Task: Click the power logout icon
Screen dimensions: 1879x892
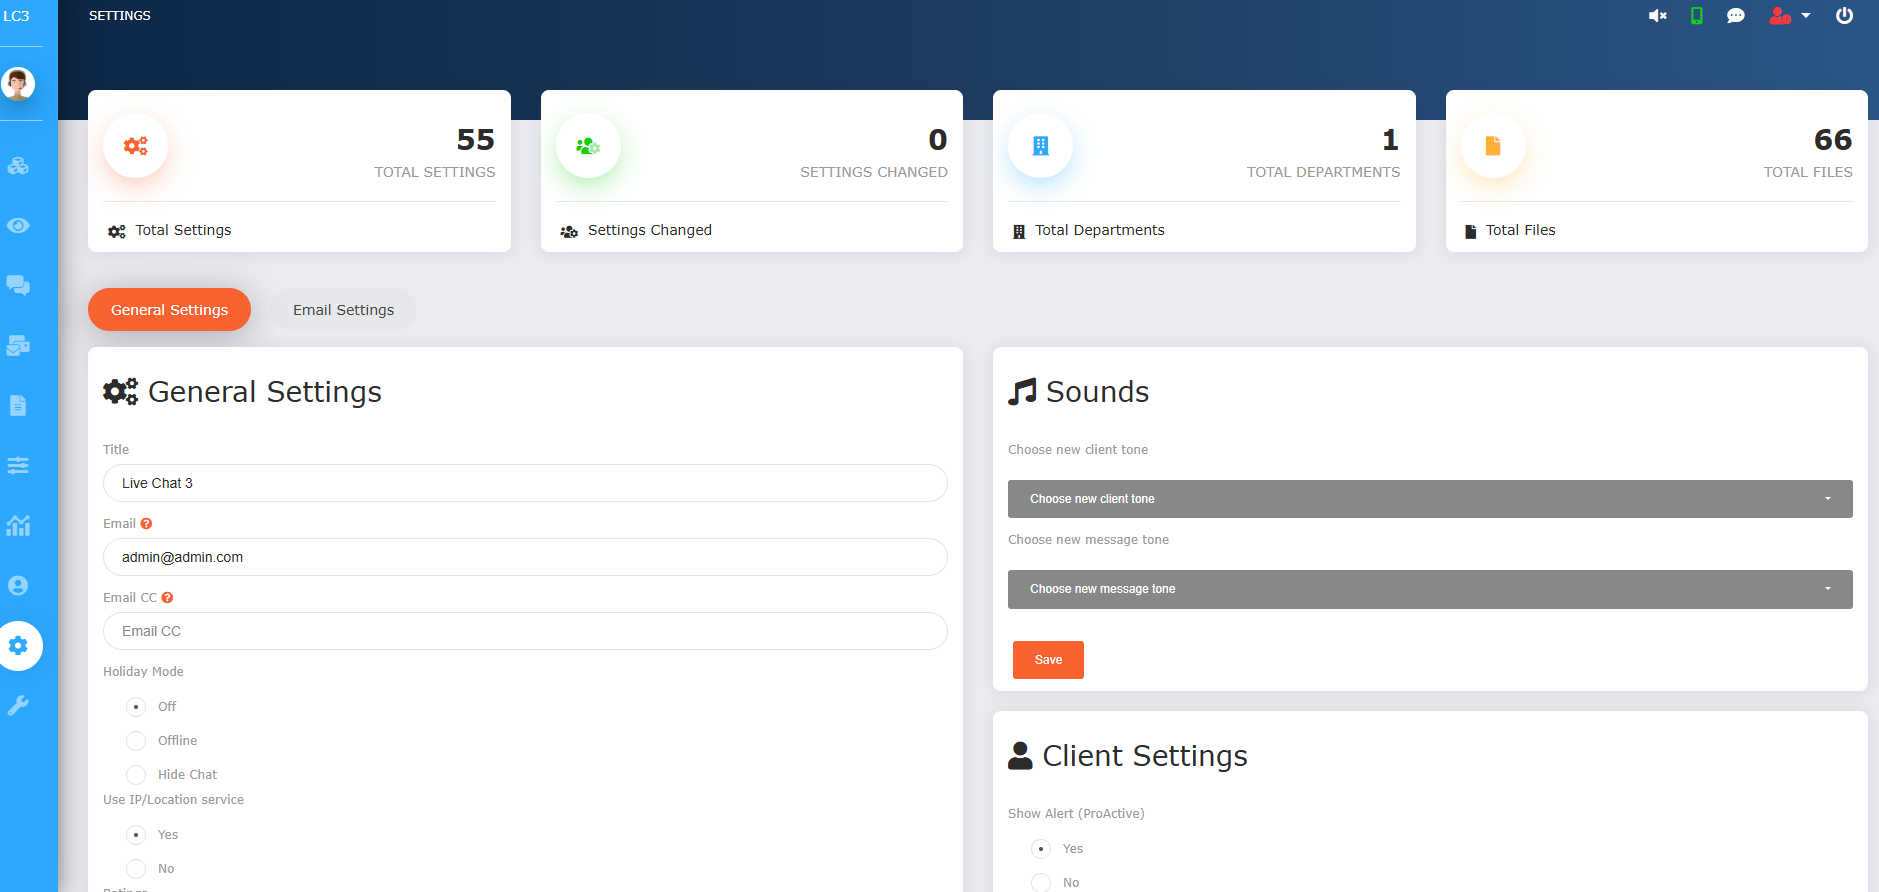Action: [1844, 16]
